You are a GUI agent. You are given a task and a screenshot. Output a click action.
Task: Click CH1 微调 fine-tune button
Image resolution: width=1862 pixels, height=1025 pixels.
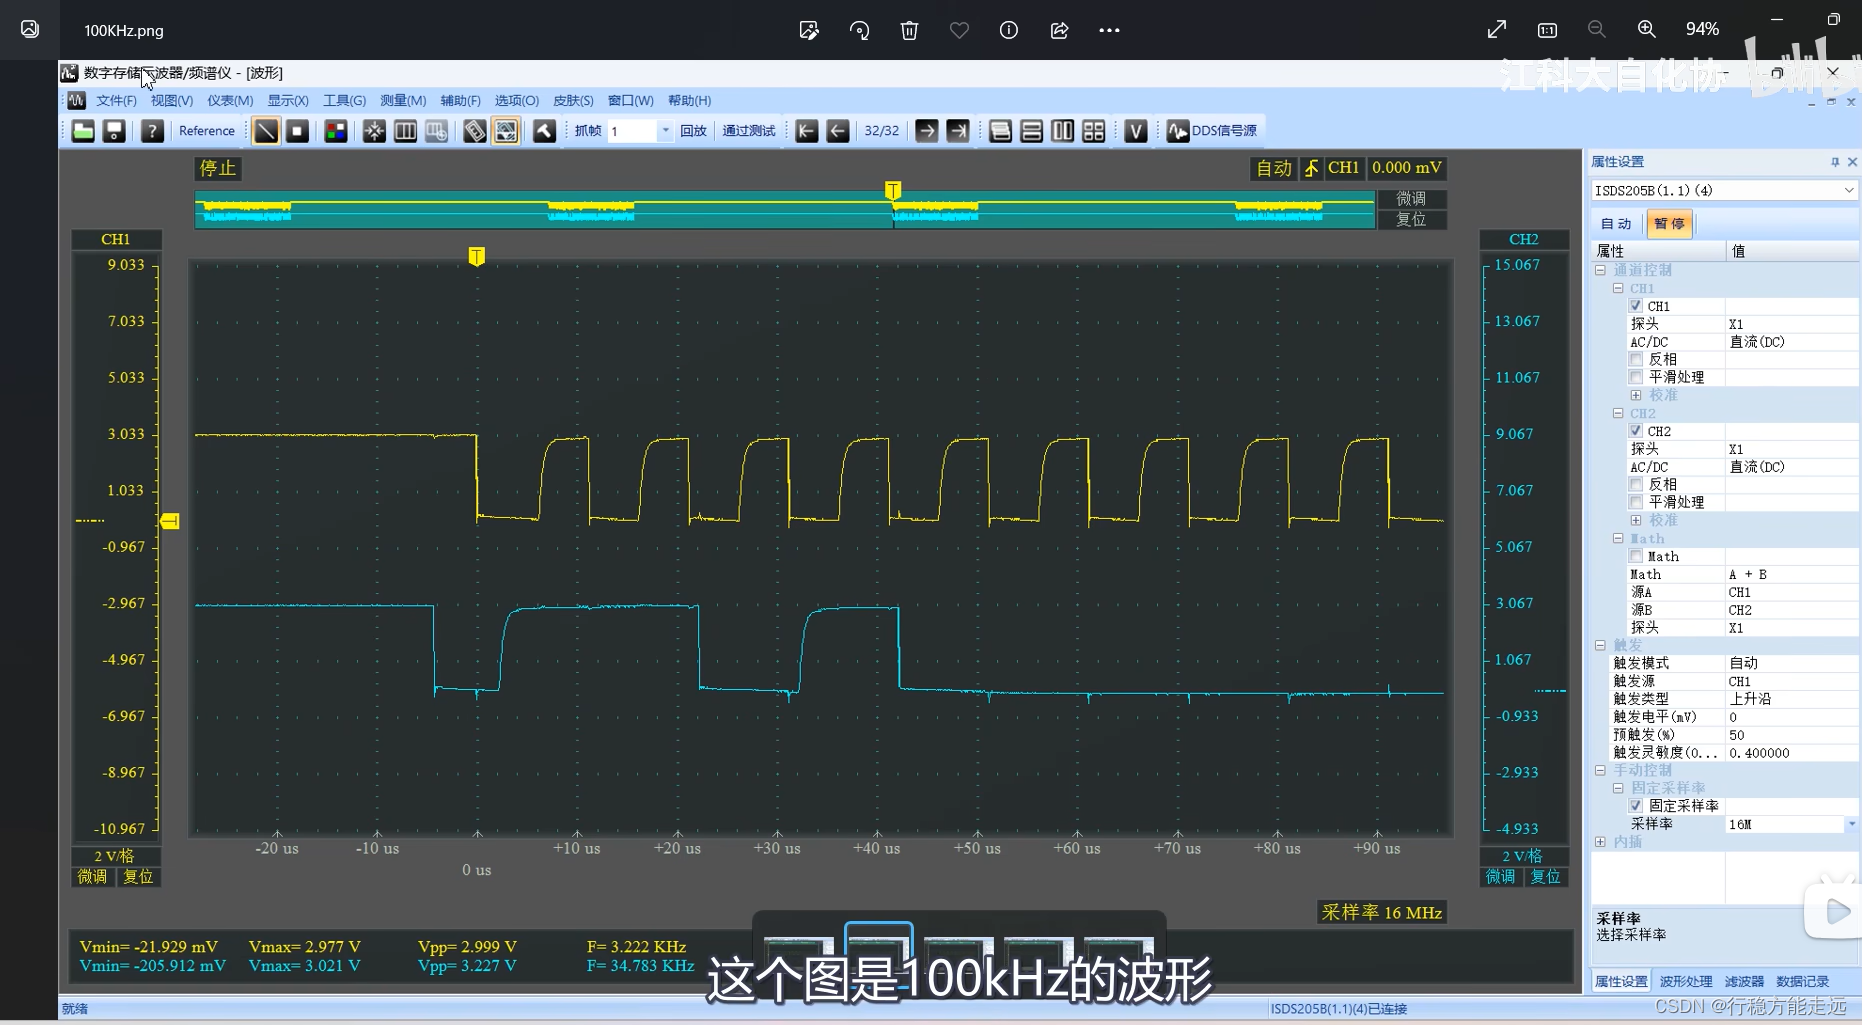click(x=93, y=877)
